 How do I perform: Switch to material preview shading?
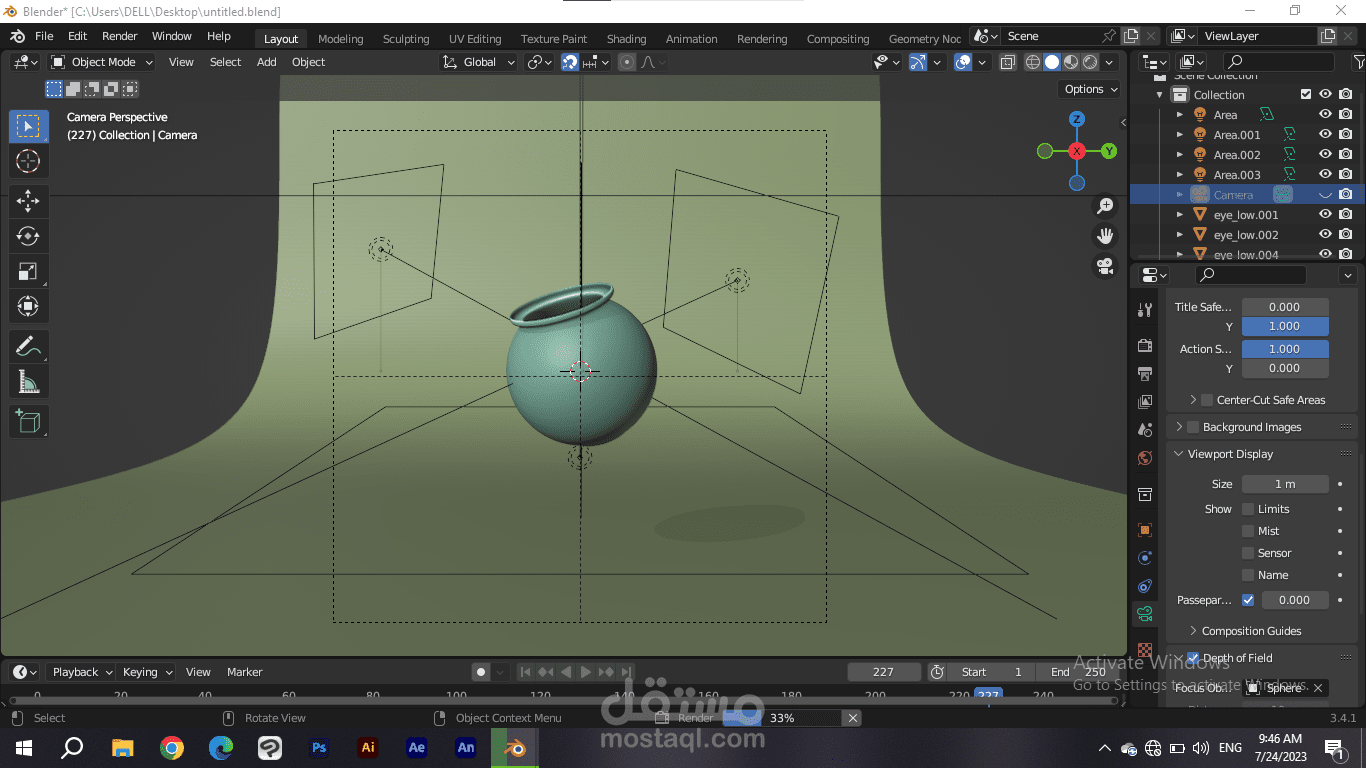pos(1071,62)
